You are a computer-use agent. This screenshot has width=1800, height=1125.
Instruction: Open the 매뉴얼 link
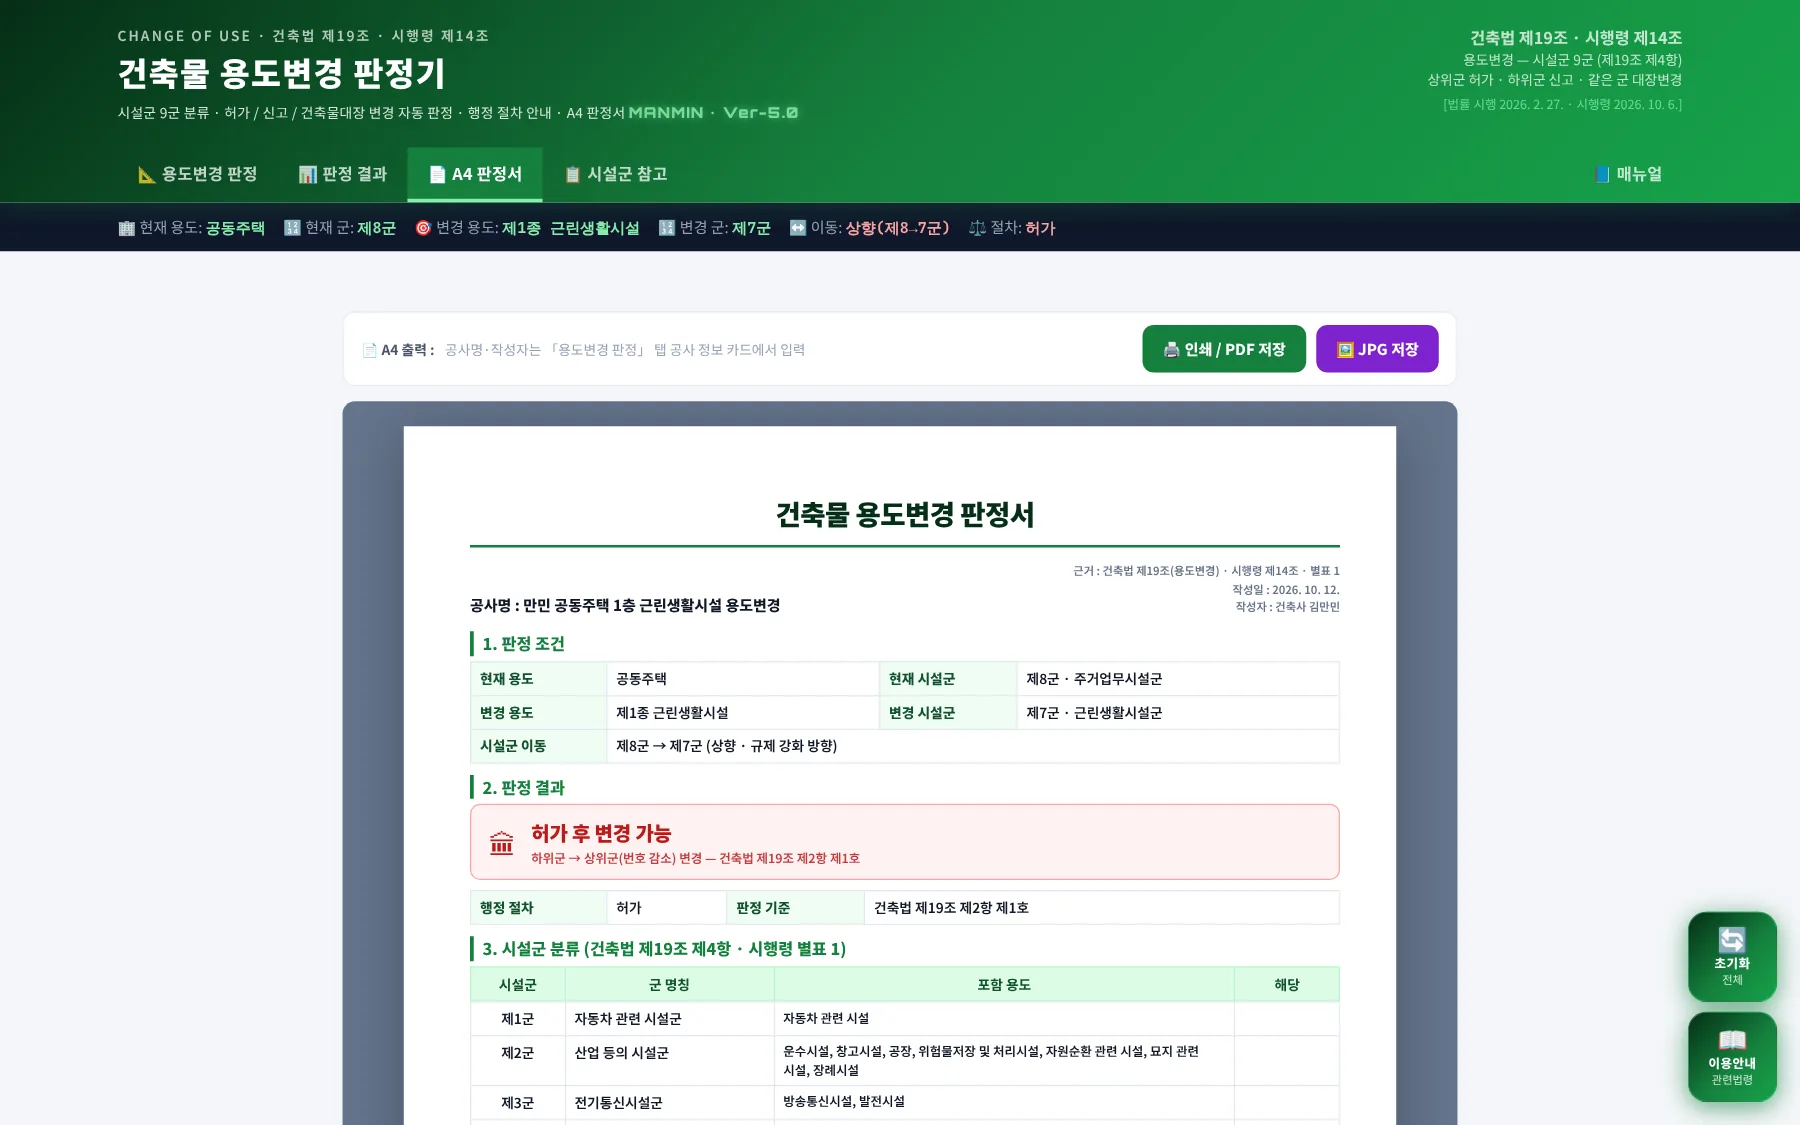point(1628,174)
